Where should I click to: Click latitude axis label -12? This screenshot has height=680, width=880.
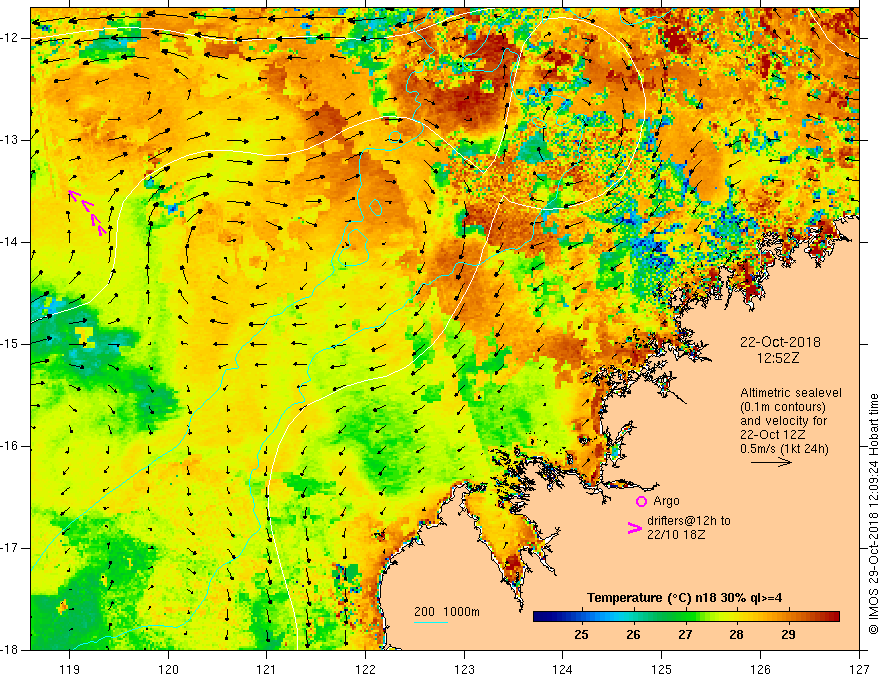coord(10,38)
